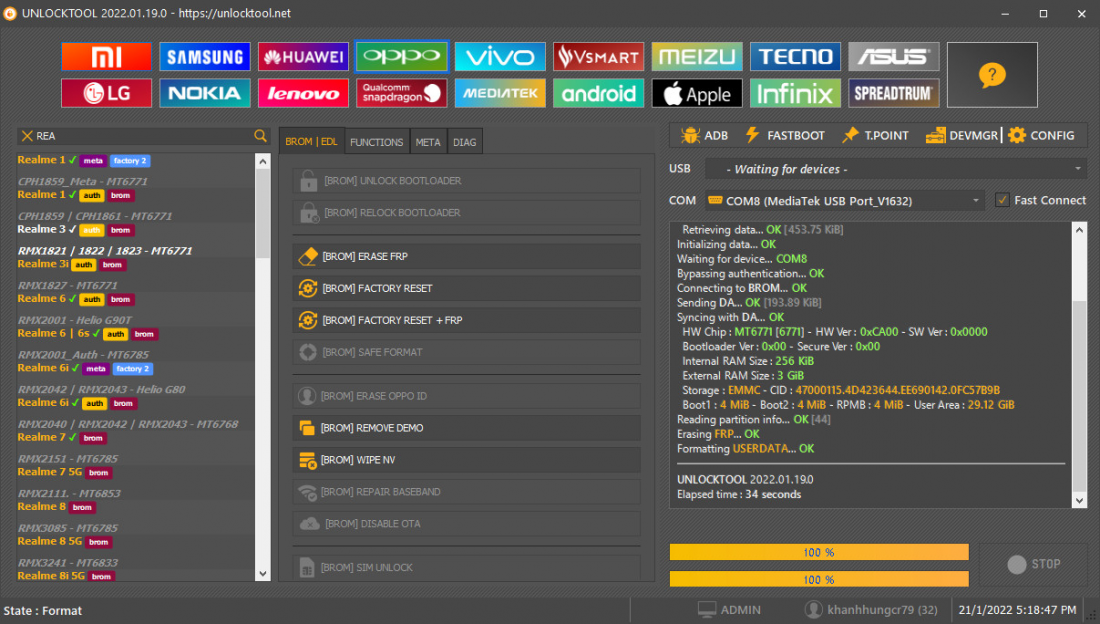The image size is (1100, 624).
Task: Run [BROM] FACTORY RESET
Action: [467, 288]
